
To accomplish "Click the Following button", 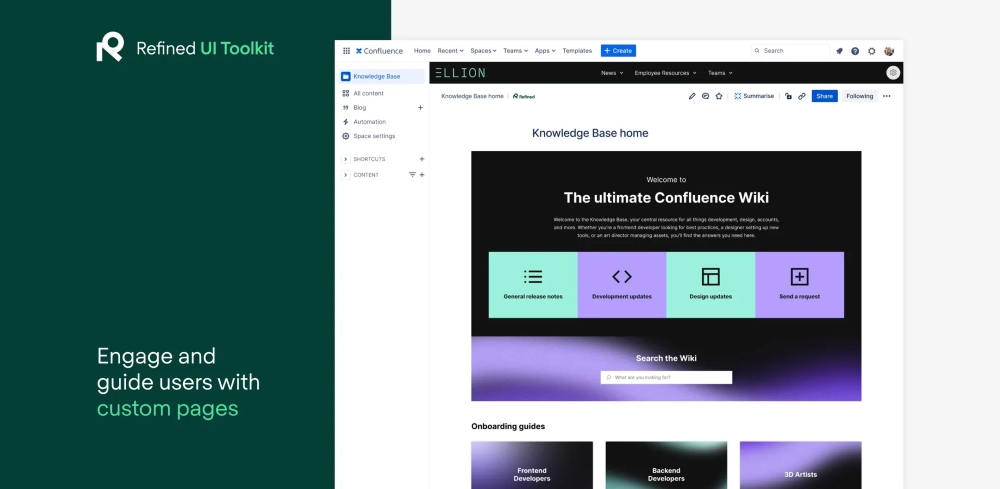I will click(x=860, y=96).
